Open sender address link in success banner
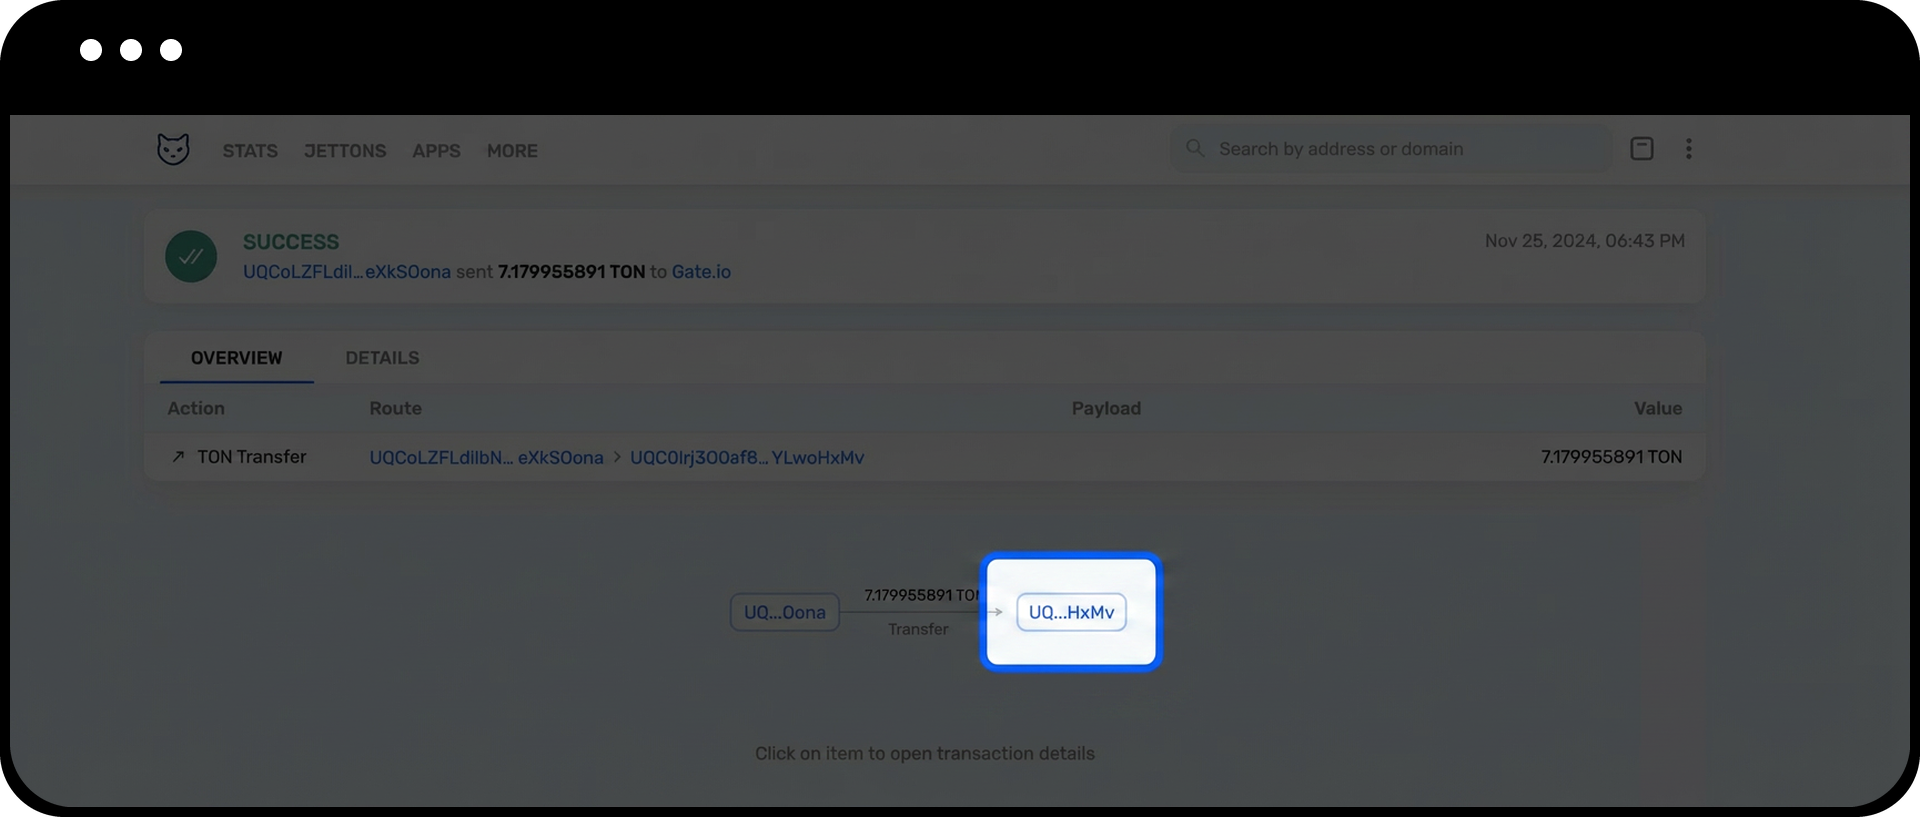Image resolution: width=1920 pixels, height=817 pixels. point(346,272)
